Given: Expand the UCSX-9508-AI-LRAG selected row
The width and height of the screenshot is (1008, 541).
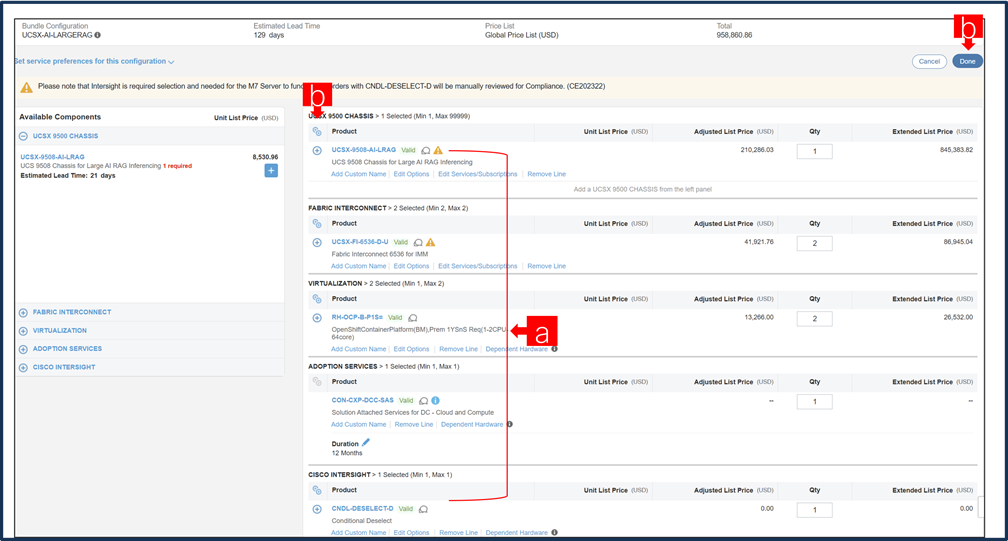Looking at the screenshot, I should [x=317, y=150].
